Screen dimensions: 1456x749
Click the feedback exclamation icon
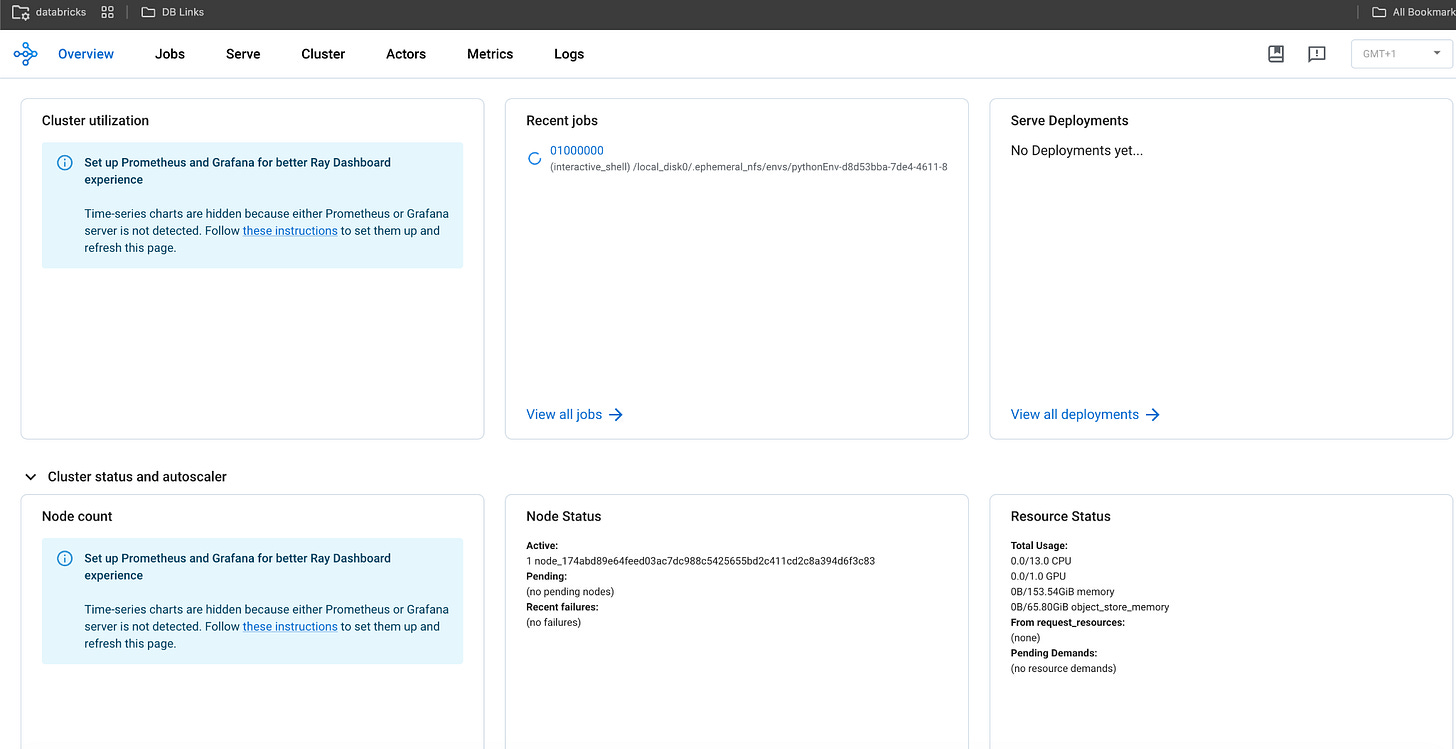1317,54
